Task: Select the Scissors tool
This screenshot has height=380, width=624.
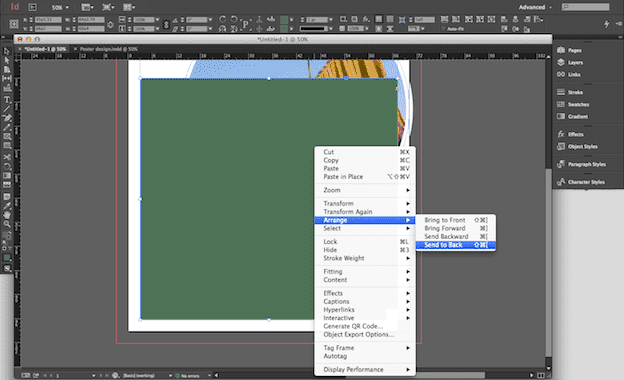Action: tap(7, 157)
